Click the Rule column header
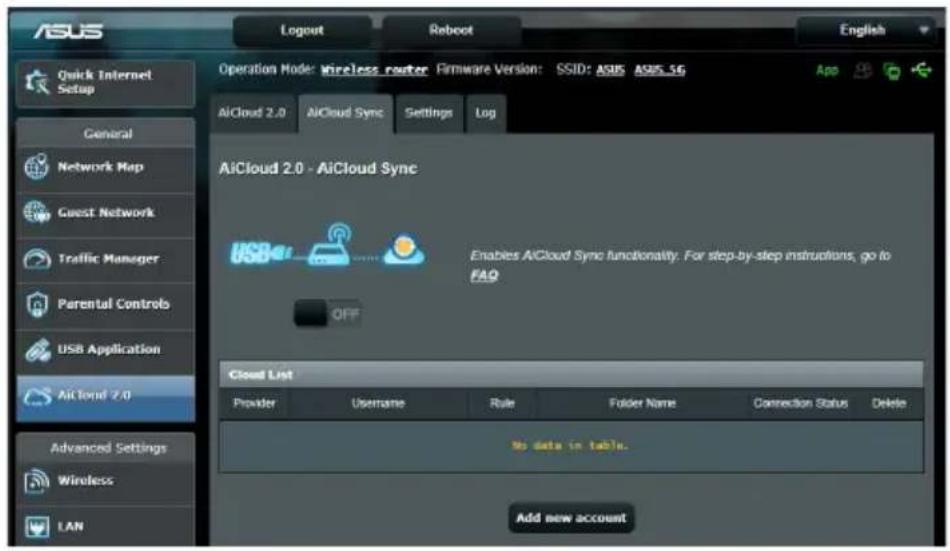 [502, 403]
